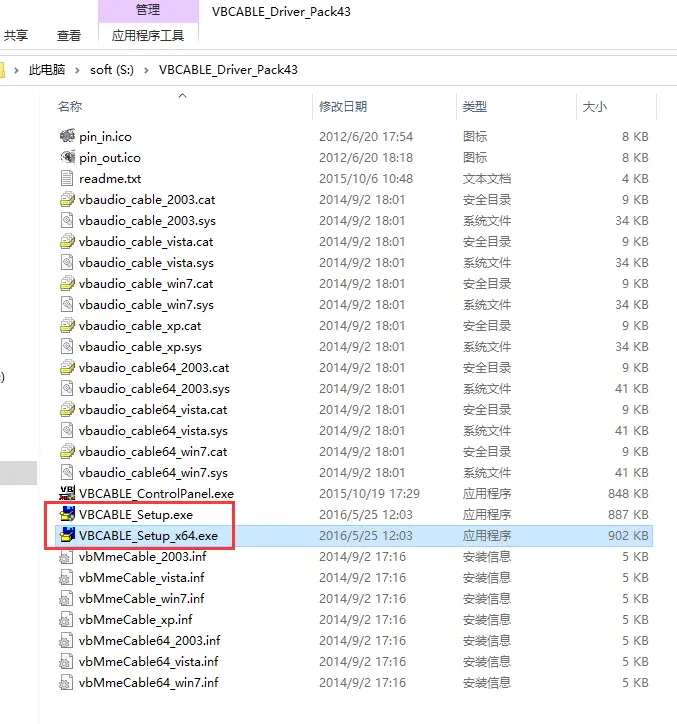This screenshot has width=677, height=724.
Task: Click the vbaudio_cable64_vista.cat catalog icon
Action: pyautogui.click(x=67, y=410)
